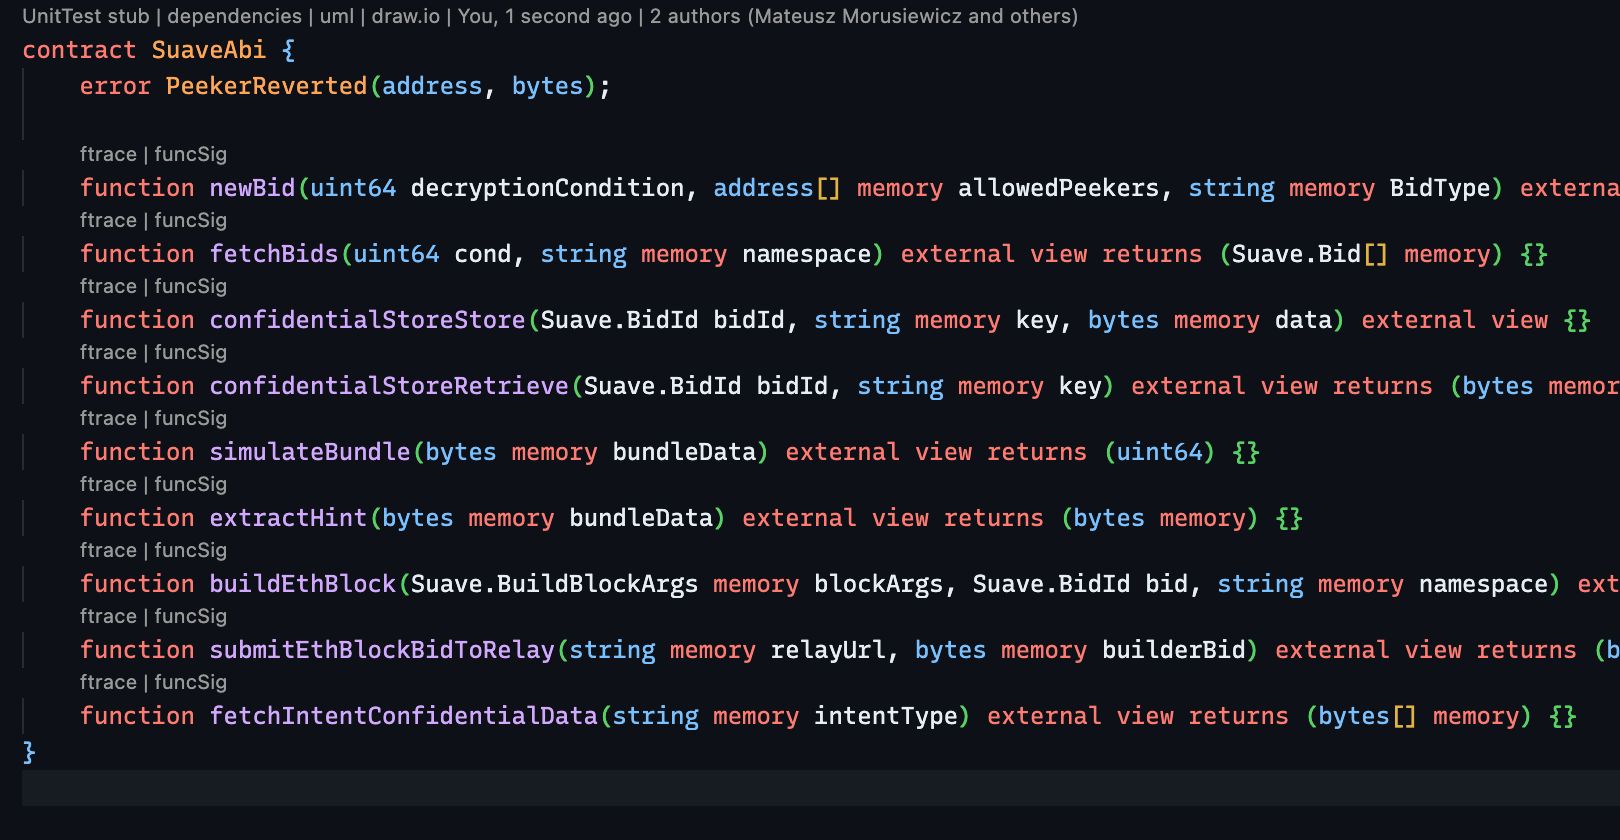Click the newBid function name
This screenshot has width=1620, height=840.
pyautogui.click(x=252, y=188)
